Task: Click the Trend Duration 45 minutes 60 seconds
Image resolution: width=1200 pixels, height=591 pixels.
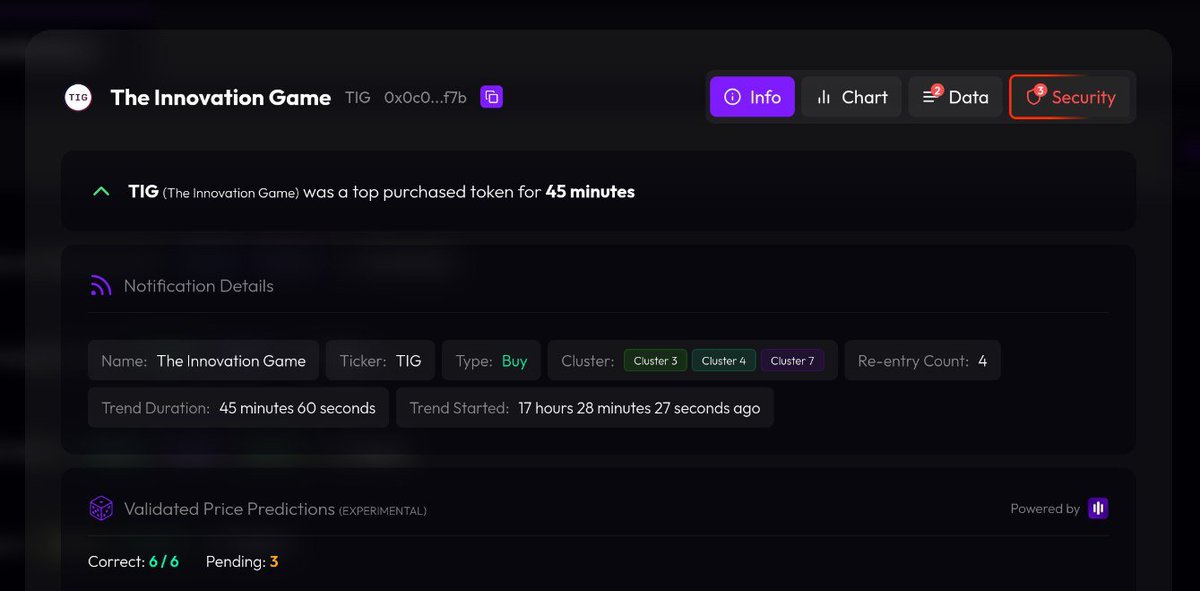Action: pos(238,408)
